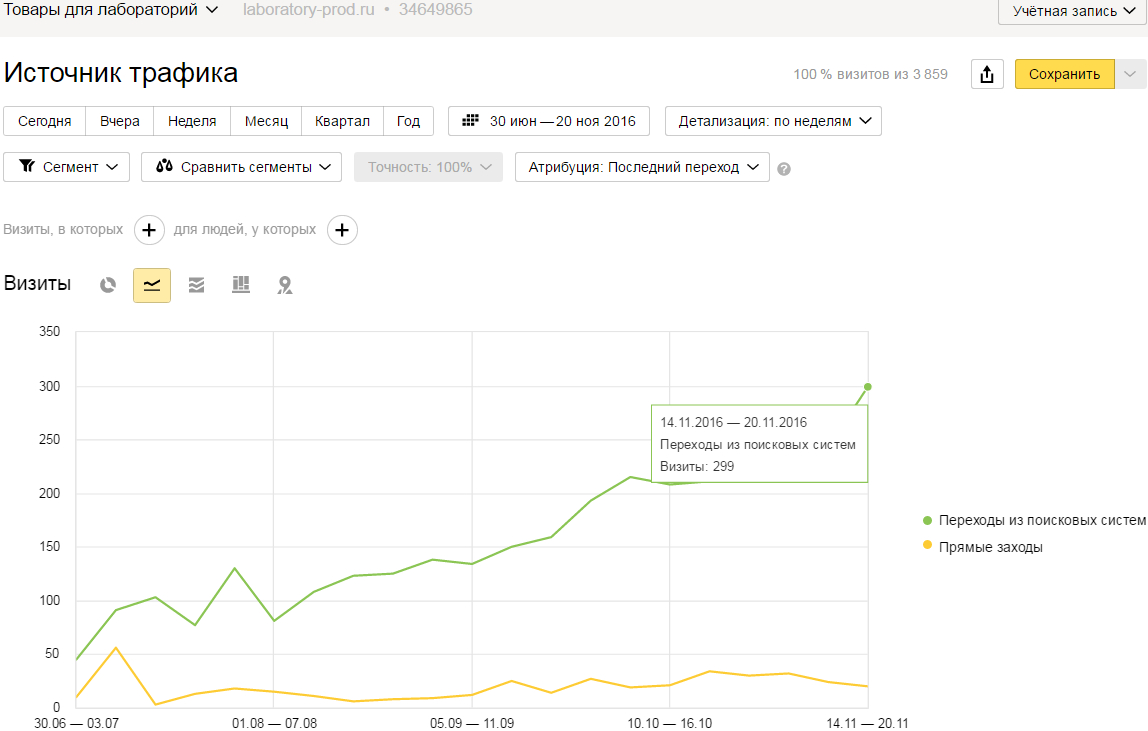Add a visit condition with plus button
This screenshot has height=731, width=1148.
coord(149,230)
